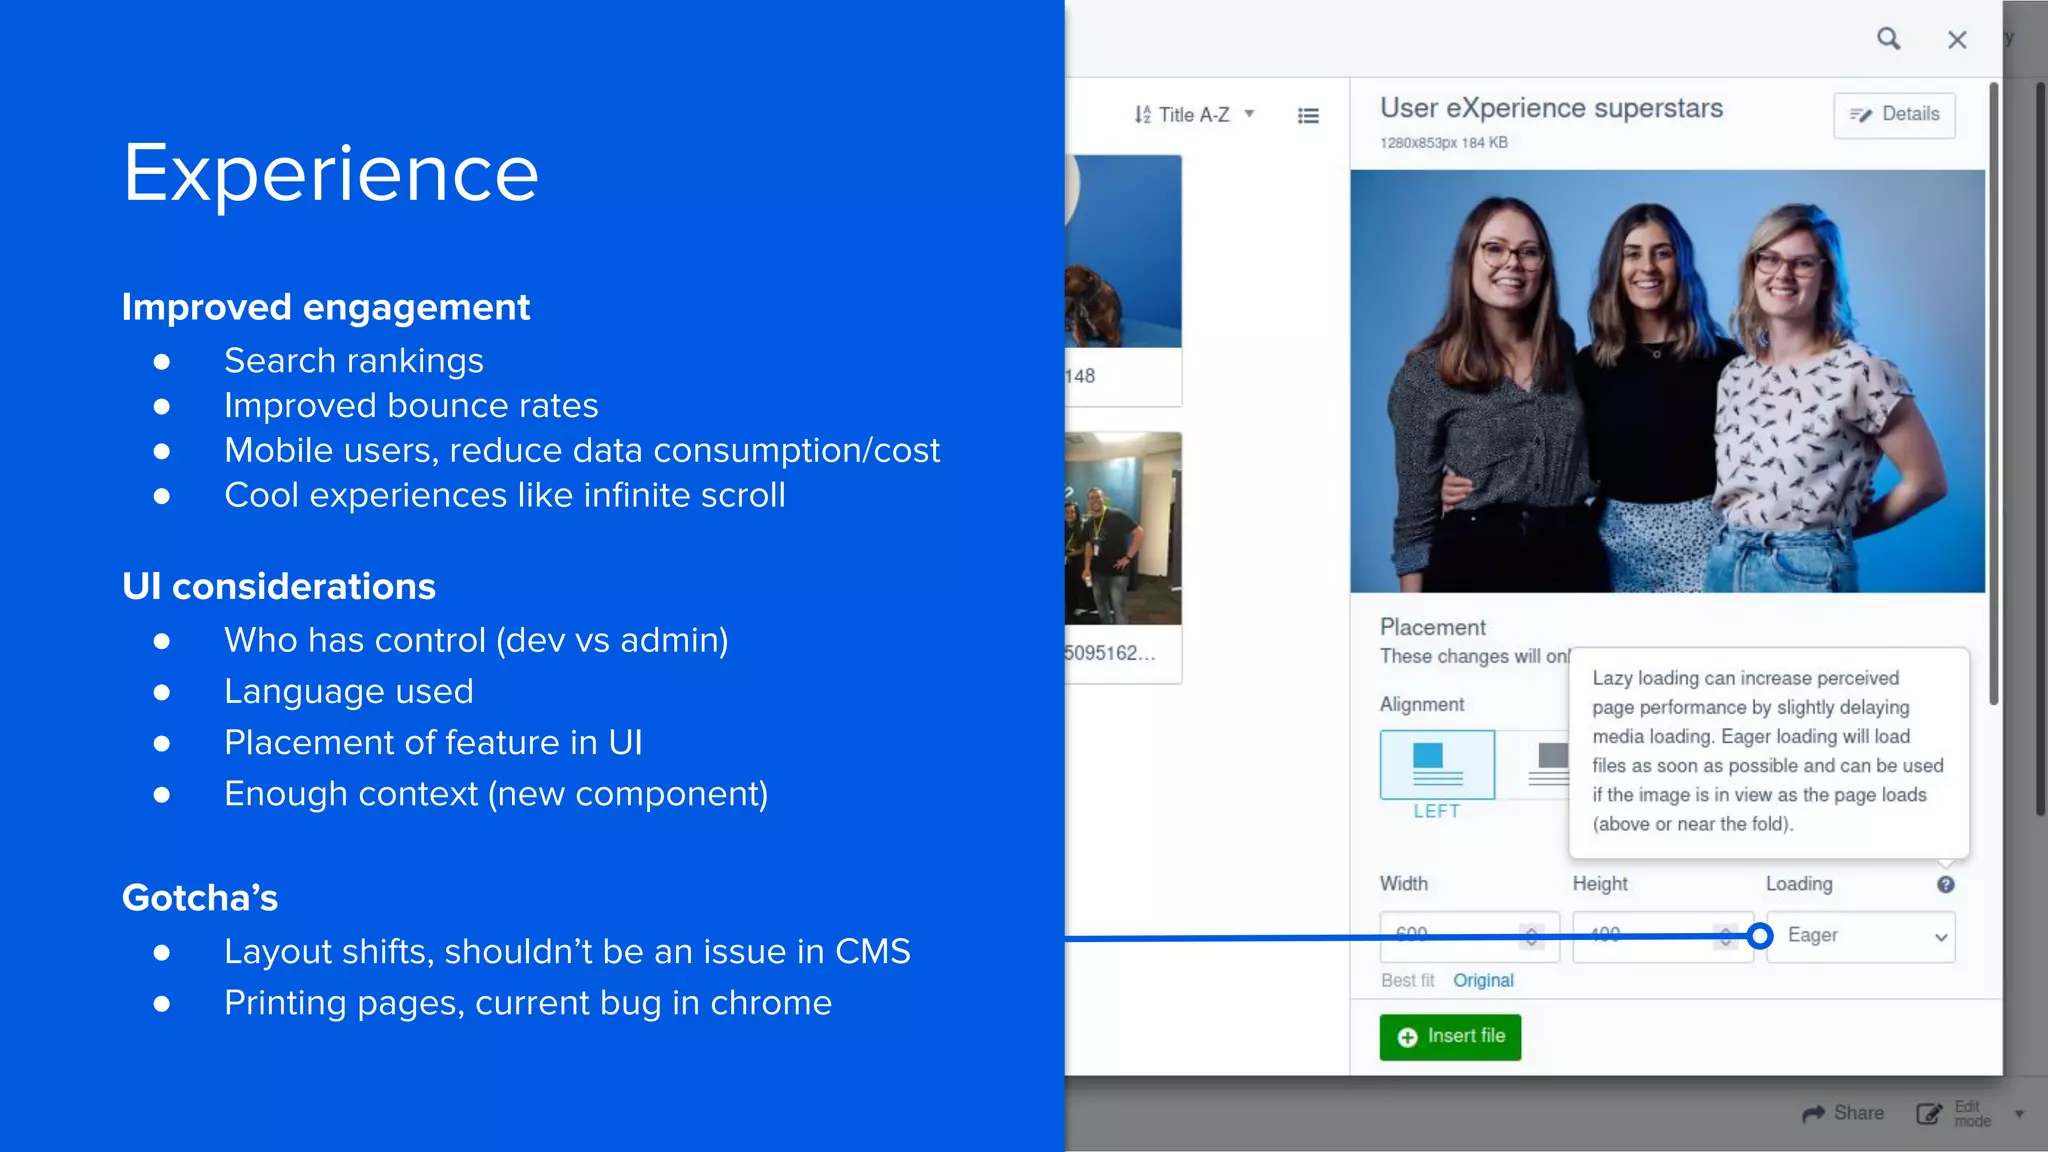Image resolution: width=2048 pixels, height=1152 pixels.
Task: Click 'Who has control (dev vs admin)' bullet
Action: (476, 640)
